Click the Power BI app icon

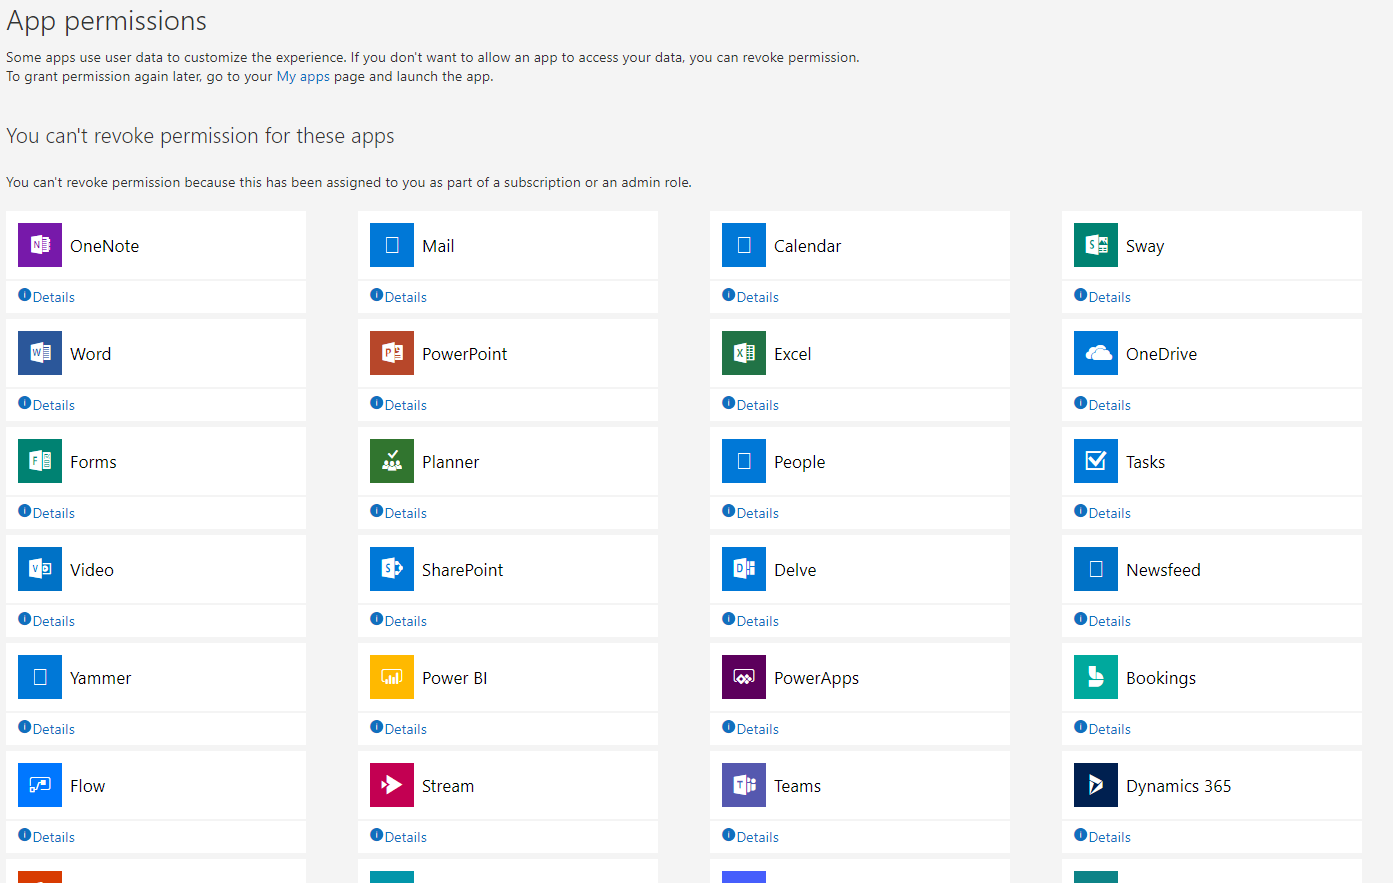pyautogui.click(x=392, y=677)
